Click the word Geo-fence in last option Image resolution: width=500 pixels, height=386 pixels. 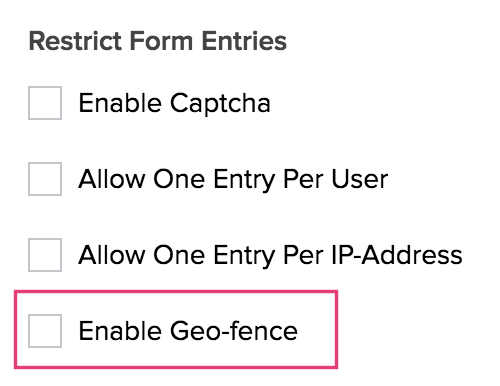pyautogui.click(x=234, y=331)
